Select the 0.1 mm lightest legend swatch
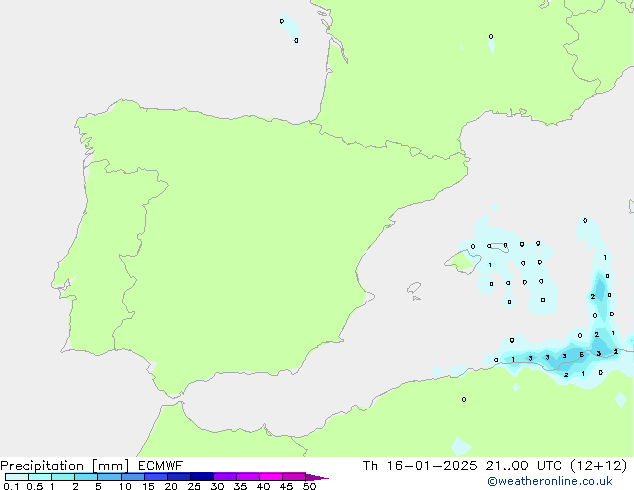The width and height of the screenshot is (634, 490). 16,477
